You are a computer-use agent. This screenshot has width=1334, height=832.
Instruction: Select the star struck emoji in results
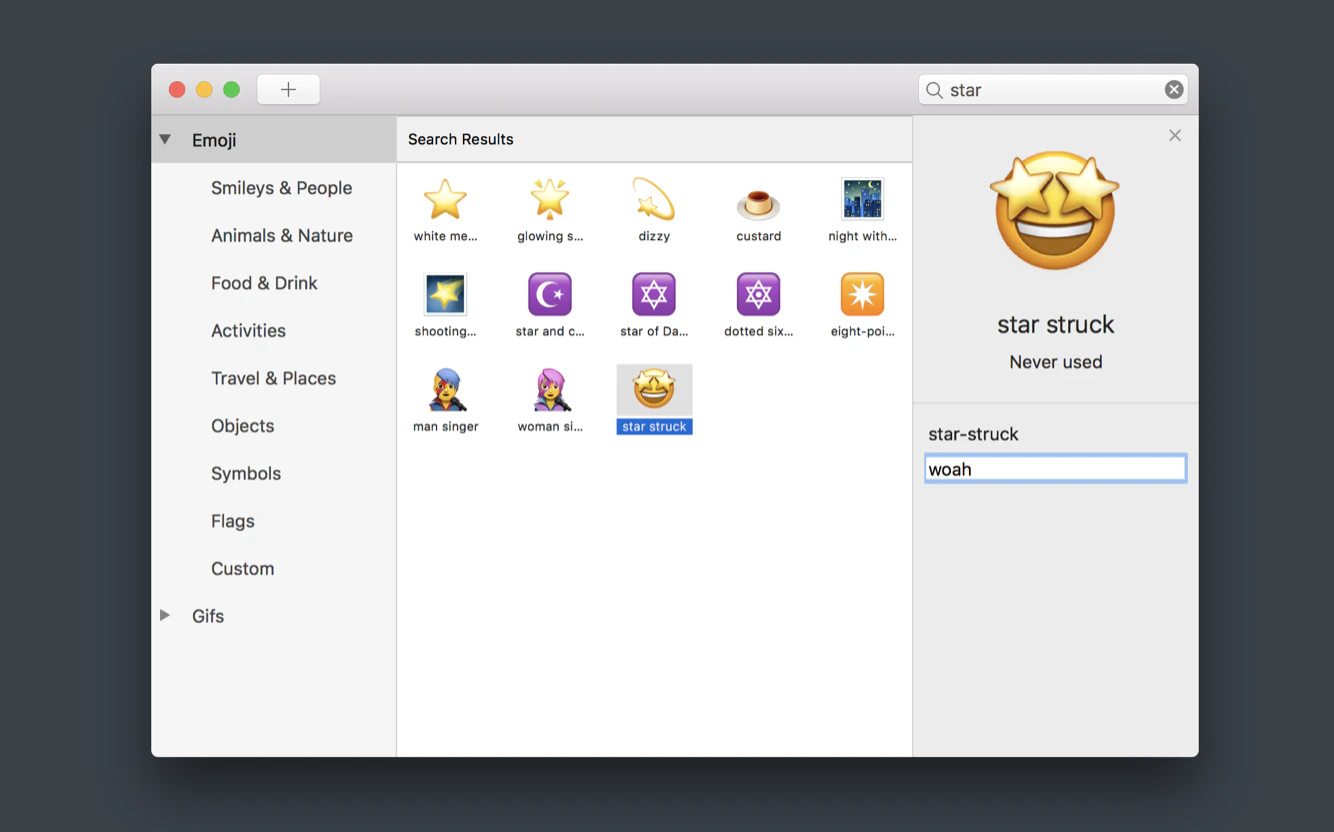click(654, 390)
